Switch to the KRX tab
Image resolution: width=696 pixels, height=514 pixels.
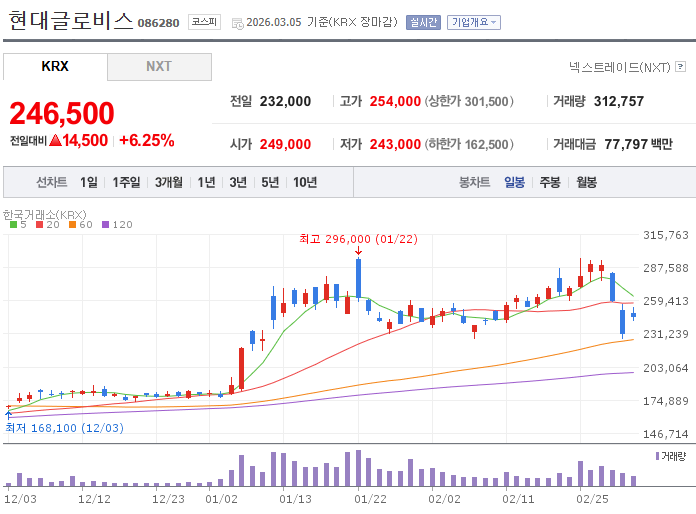55,66
